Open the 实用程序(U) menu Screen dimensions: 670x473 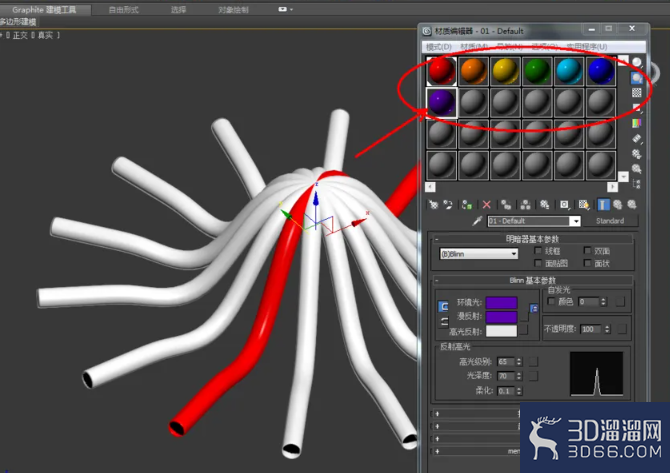[x=587, y=47]
